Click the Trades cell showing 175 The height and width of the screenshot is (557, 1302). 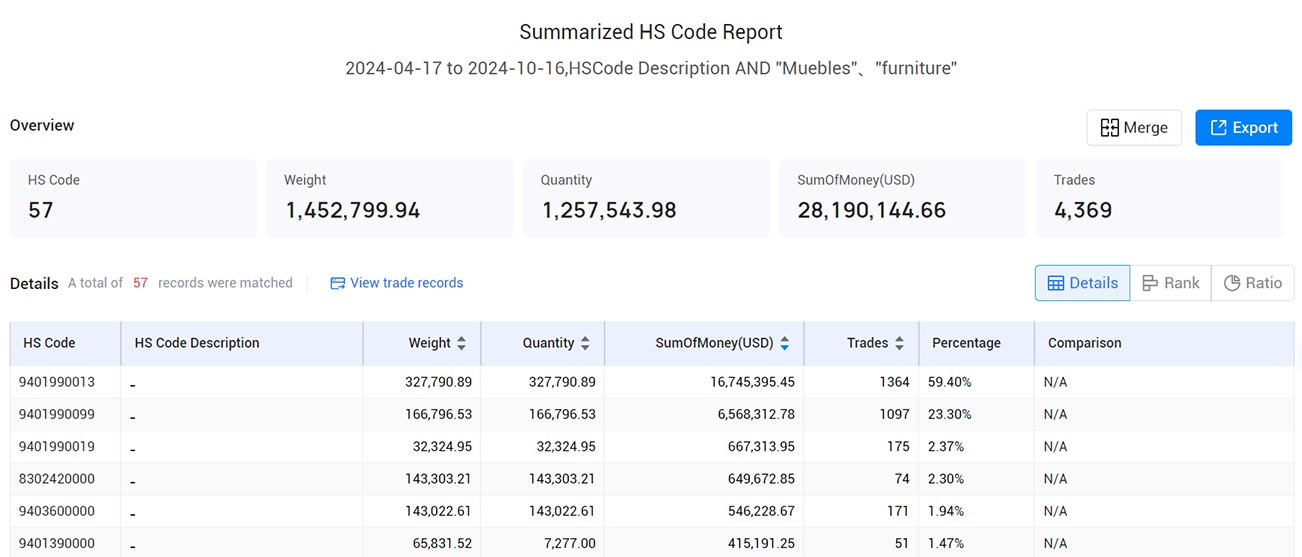pos(861,447)
